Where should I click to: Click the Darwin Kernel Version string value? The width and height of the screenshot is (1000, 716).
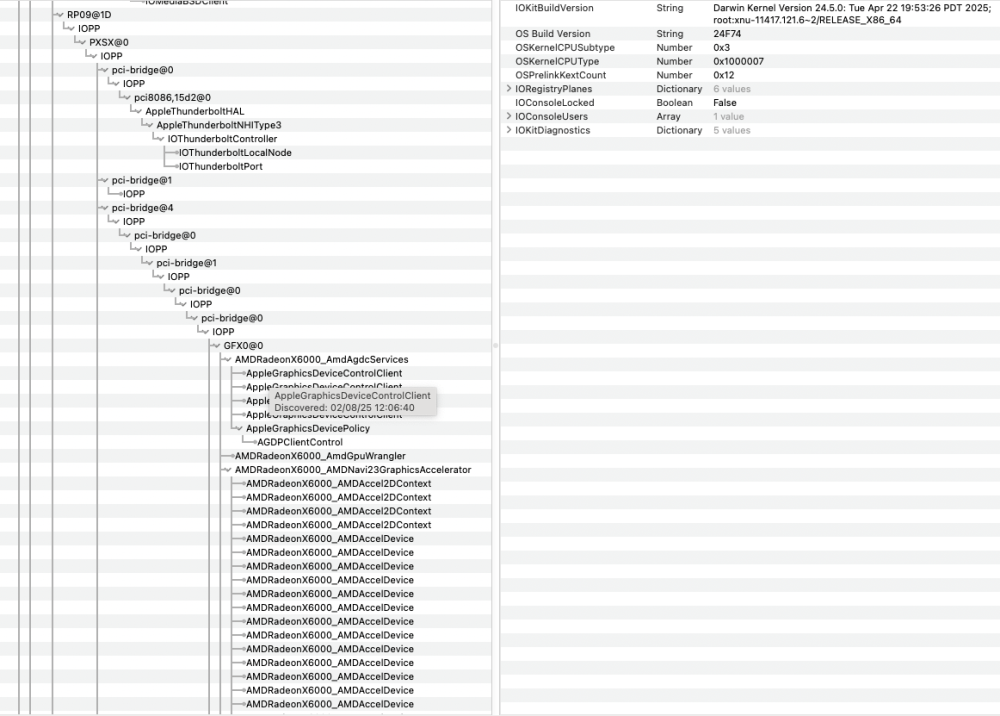click(x=852, y=14)
